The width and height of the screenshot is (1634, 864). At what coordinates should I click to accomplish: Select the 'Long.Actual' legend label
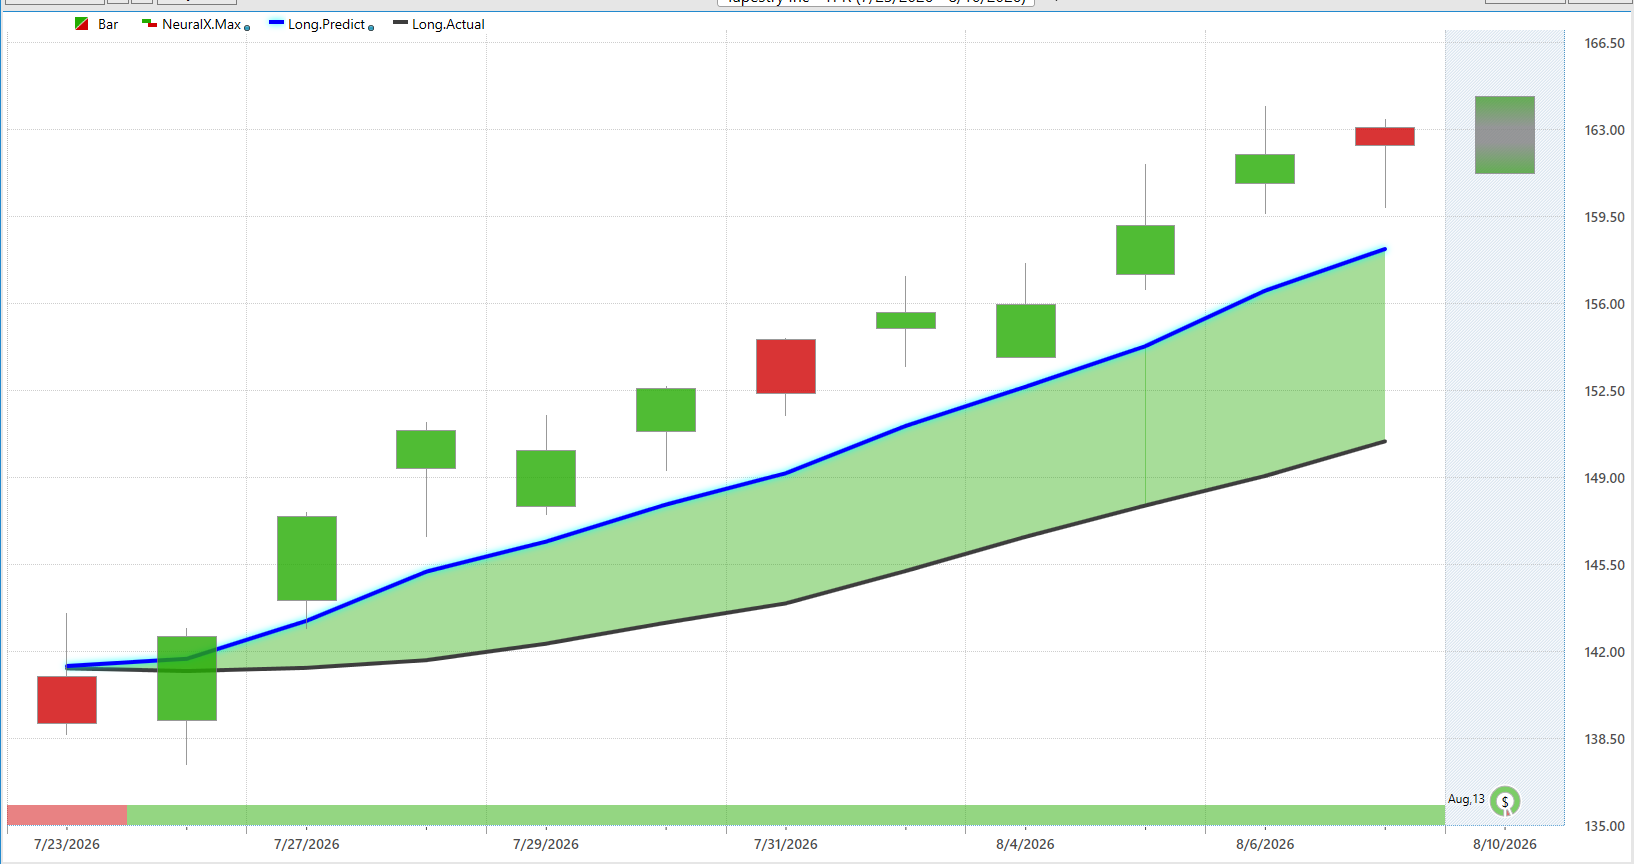448,24
